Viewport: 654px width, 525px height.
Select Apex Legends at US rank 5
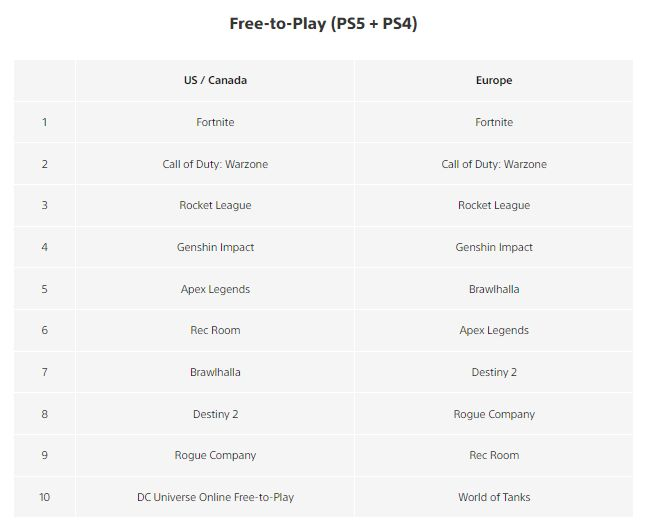(215, 289)
